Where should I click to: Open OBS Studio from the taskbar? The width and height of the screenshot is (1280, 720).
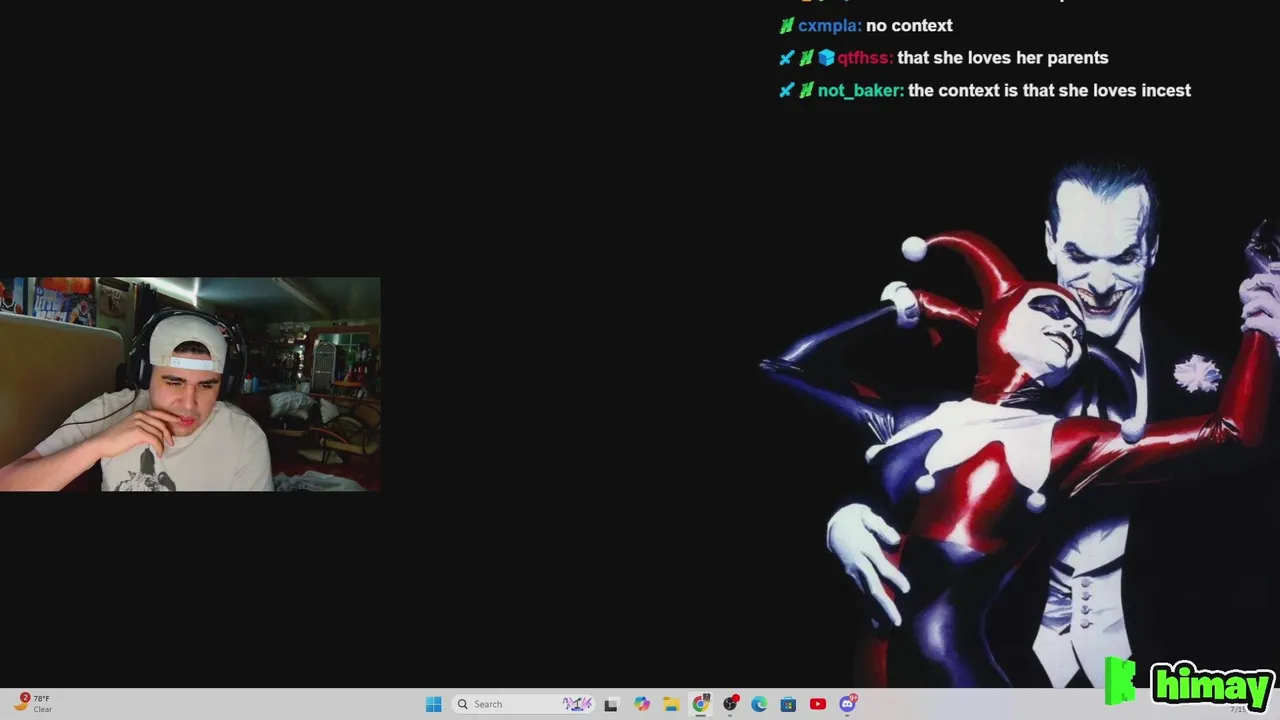730,704
